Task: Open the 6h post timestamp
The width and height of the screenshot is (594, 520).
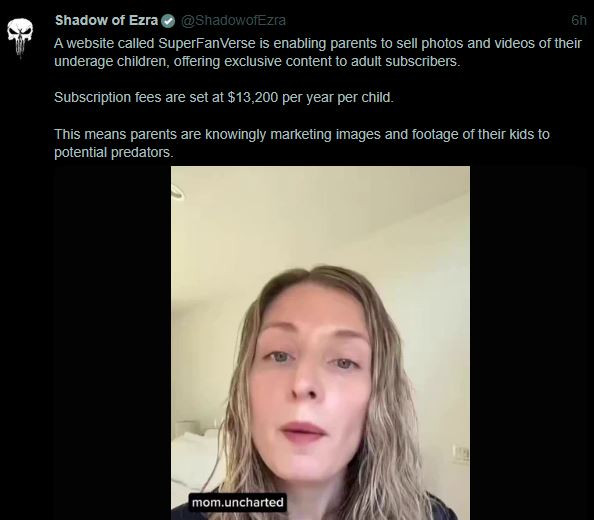Action: (578, 20)
